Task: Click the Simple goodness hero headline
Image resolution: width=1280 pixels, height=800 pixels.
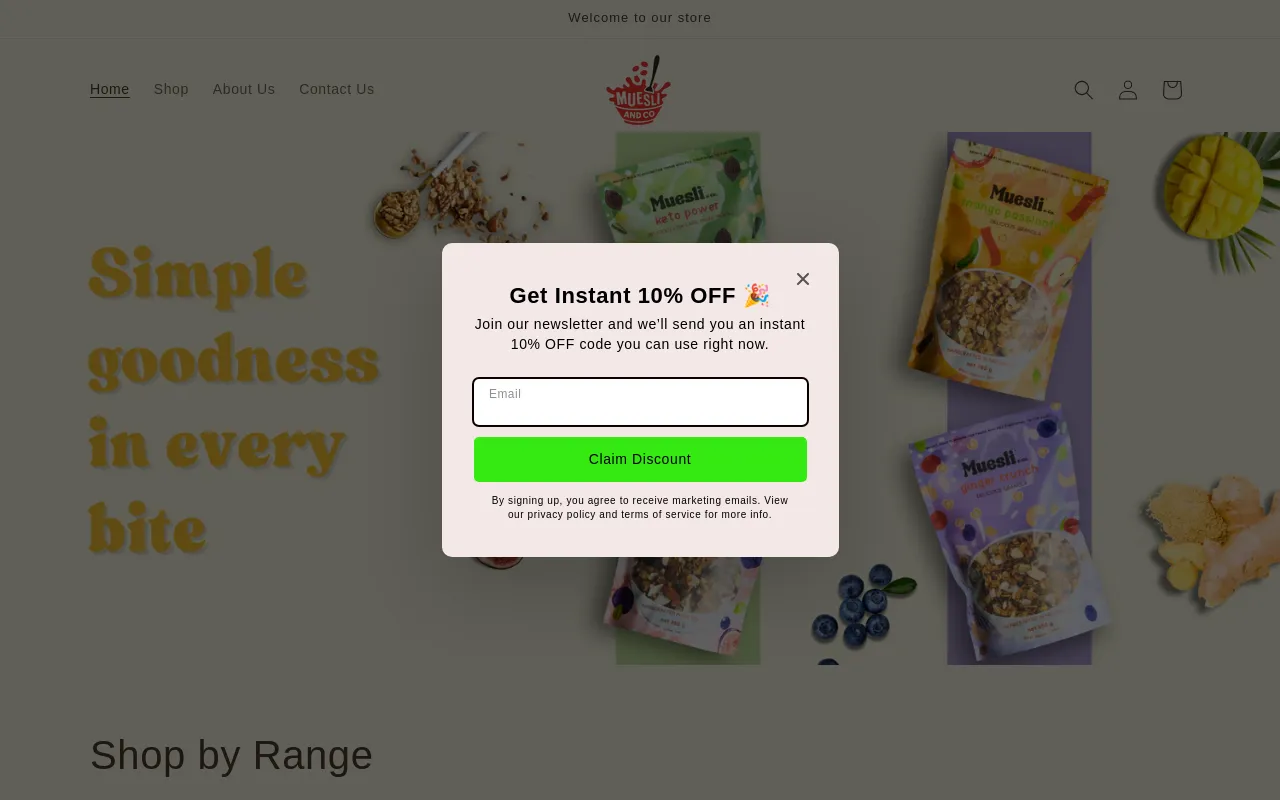Action: click(235, 400)
